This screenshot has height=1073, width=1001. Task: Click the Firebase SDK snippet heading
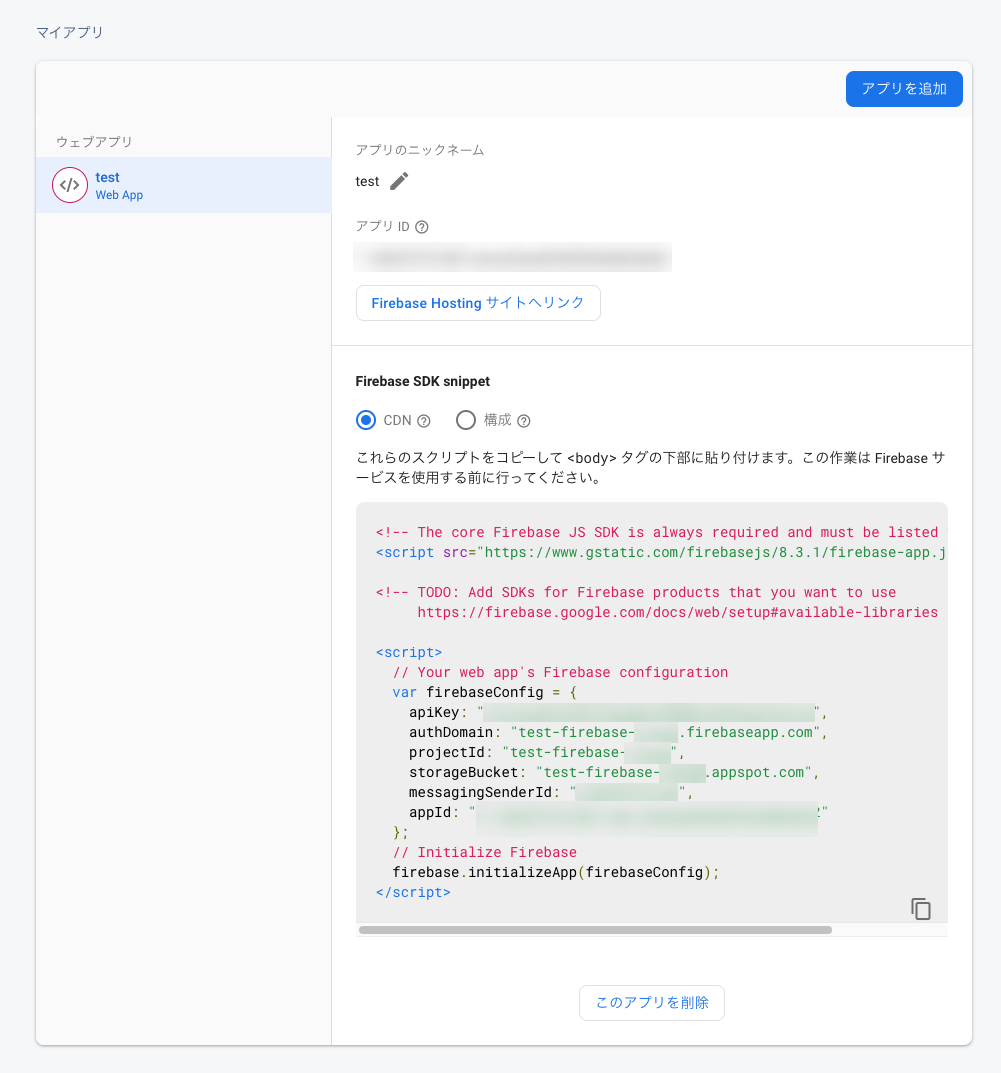423,381
